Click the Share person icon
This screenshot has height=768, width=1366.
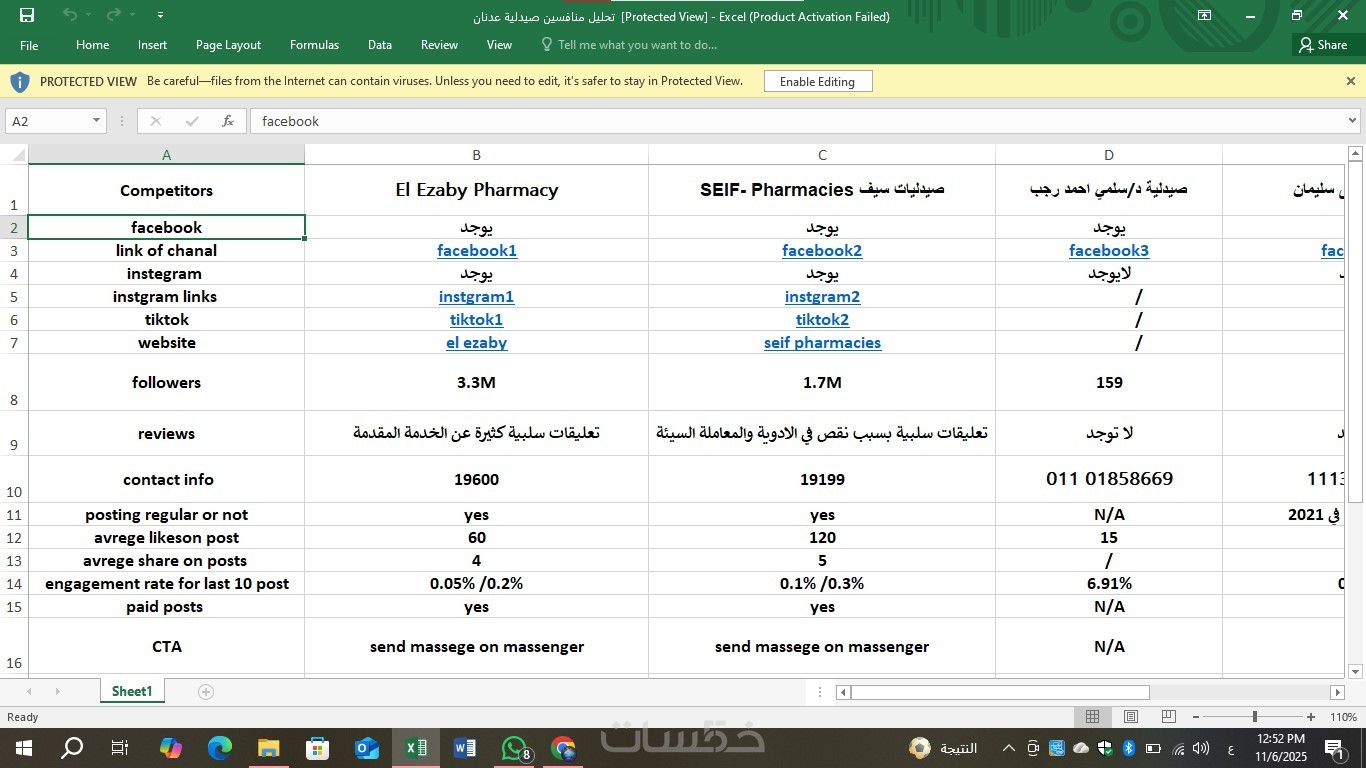pos(1305,45)
